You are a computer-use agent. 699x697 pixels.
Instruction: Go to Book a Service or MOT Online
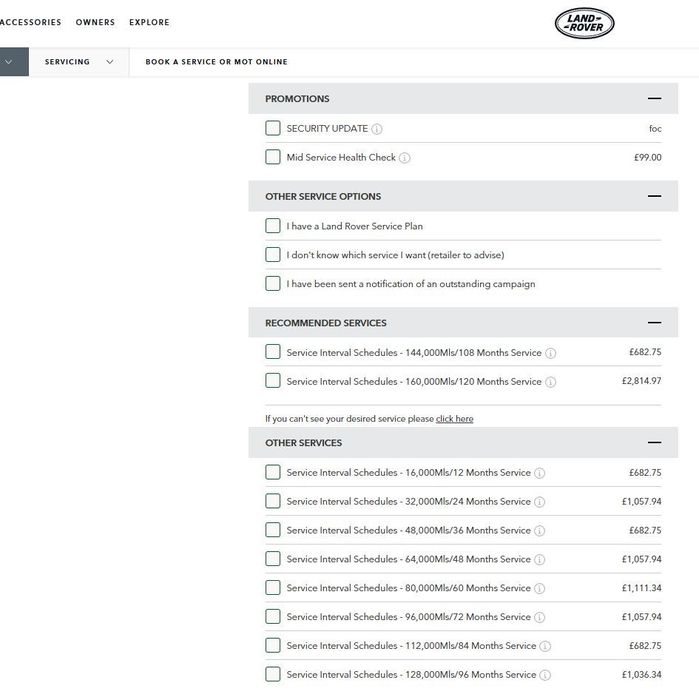tap(216, 62)
